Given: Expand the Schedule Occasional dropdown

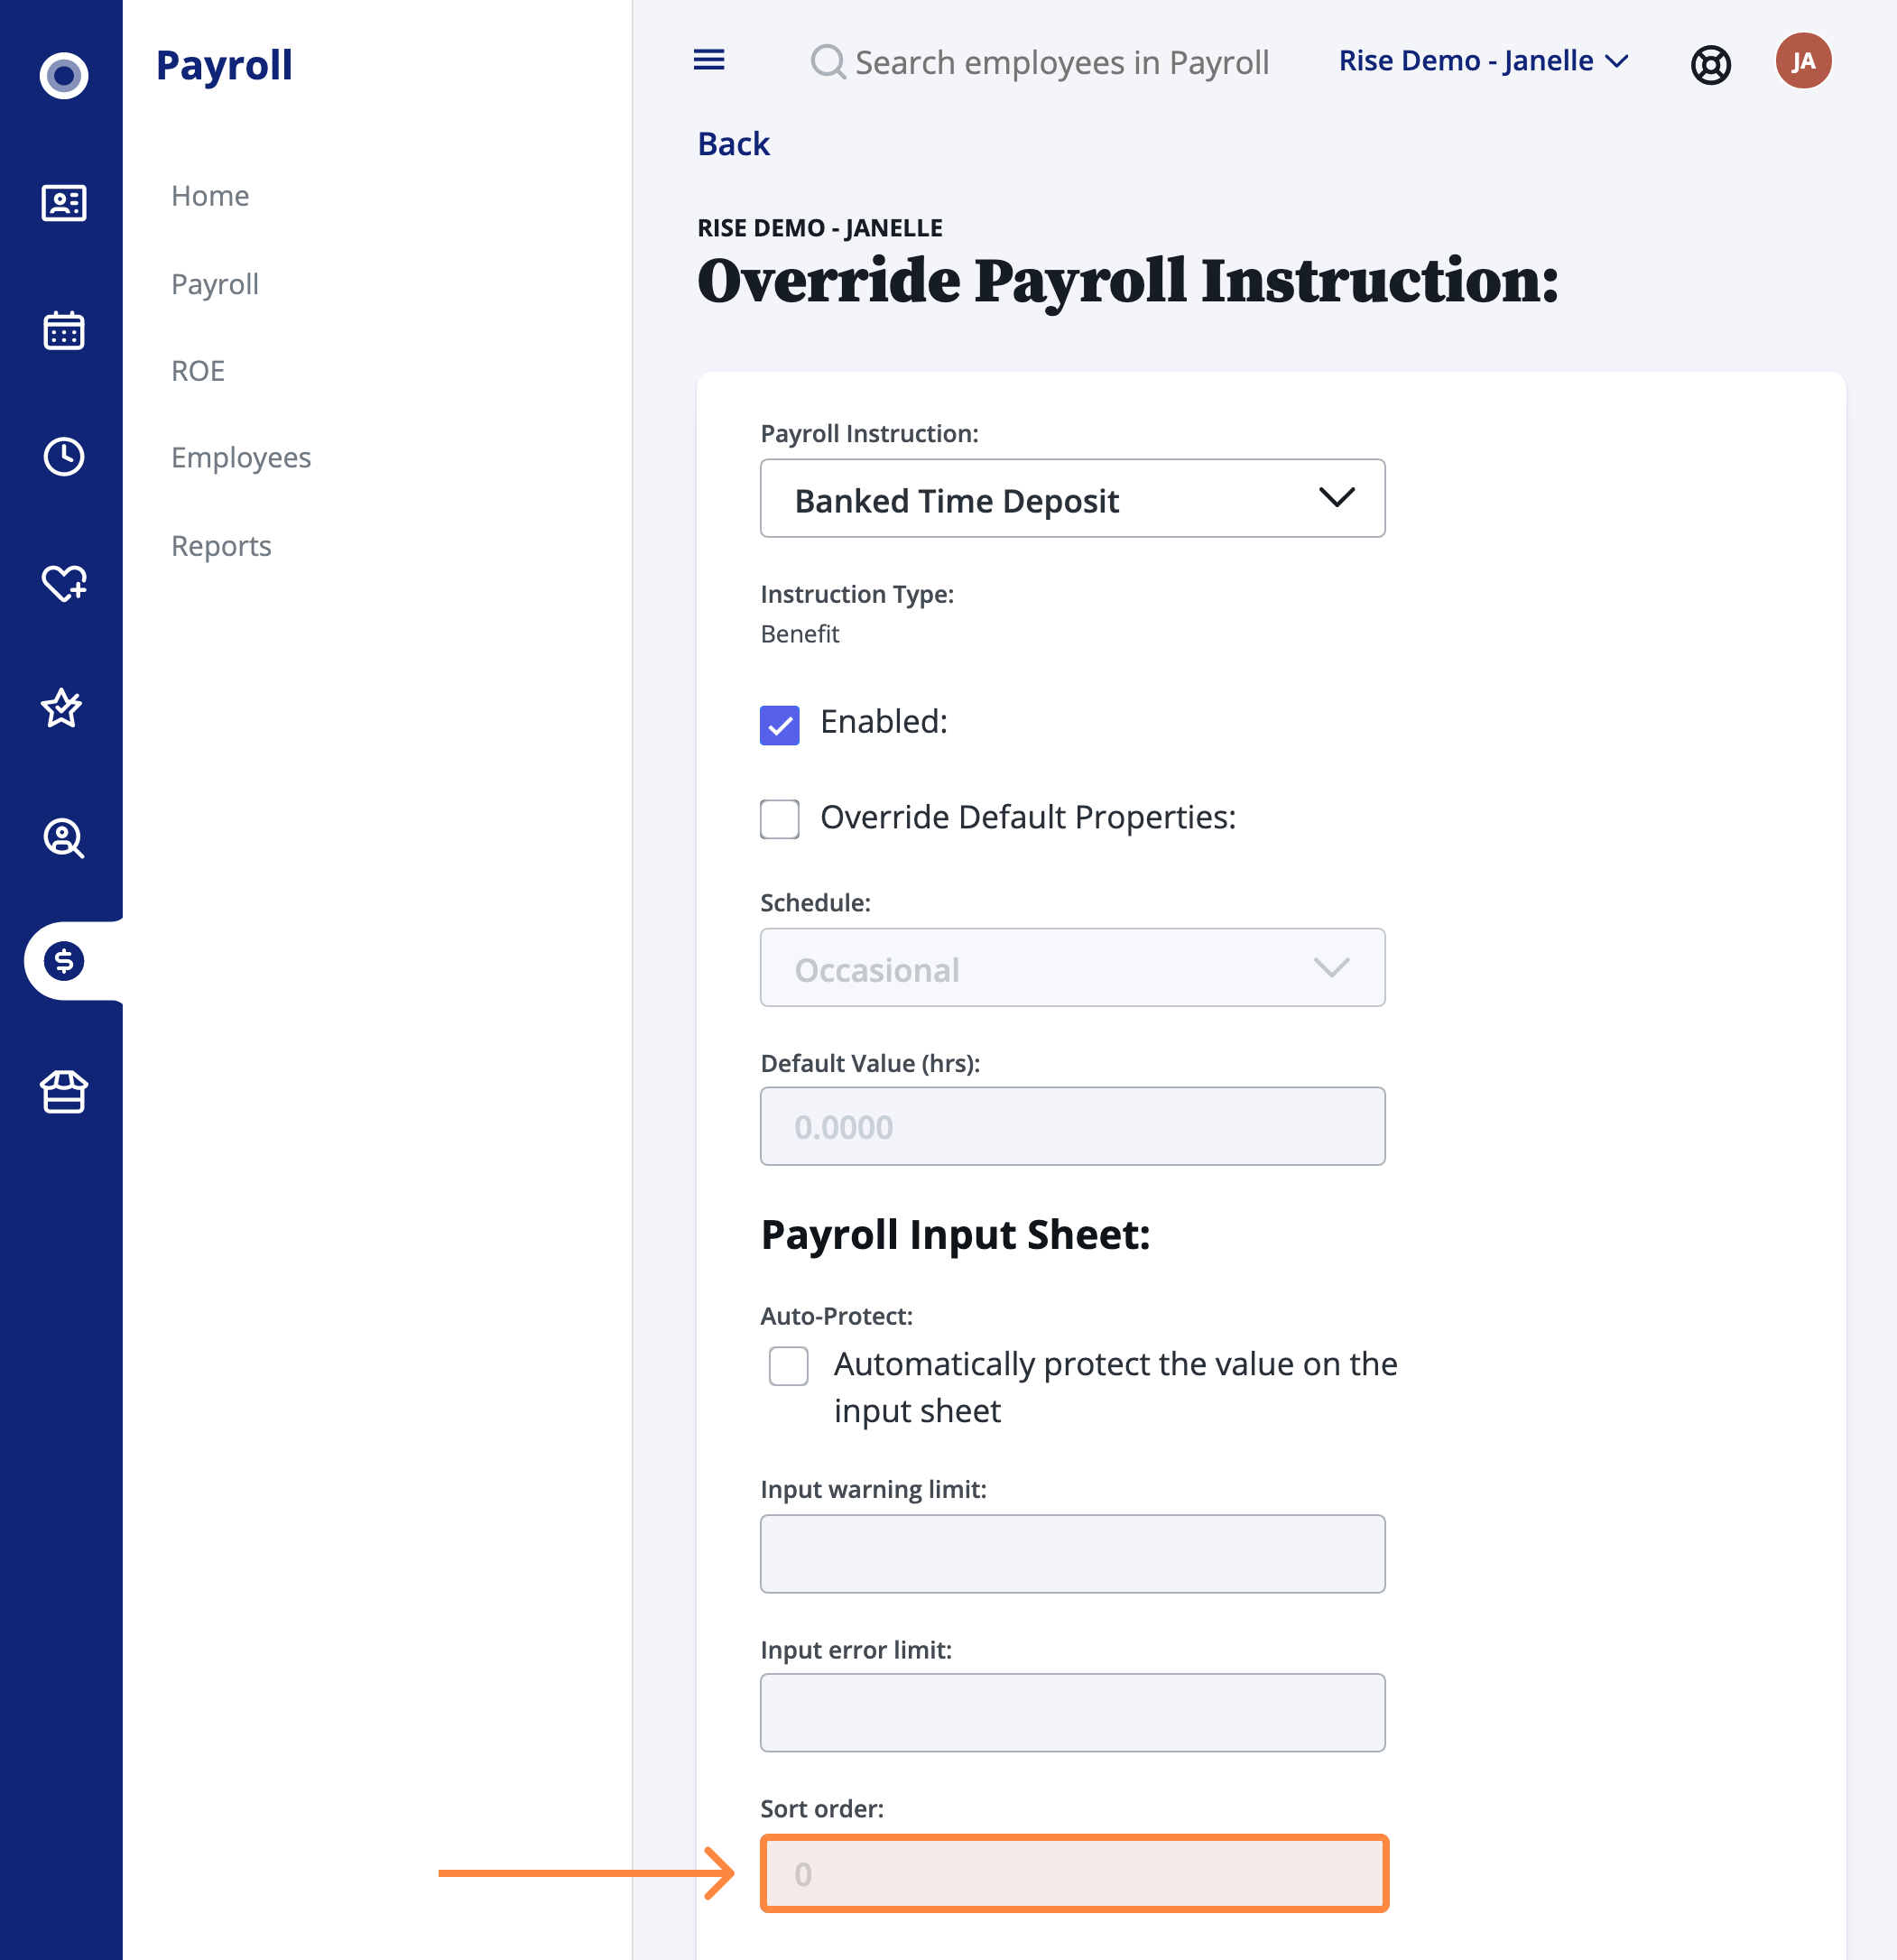Looking at the screenshot, I should (1072, 967).
